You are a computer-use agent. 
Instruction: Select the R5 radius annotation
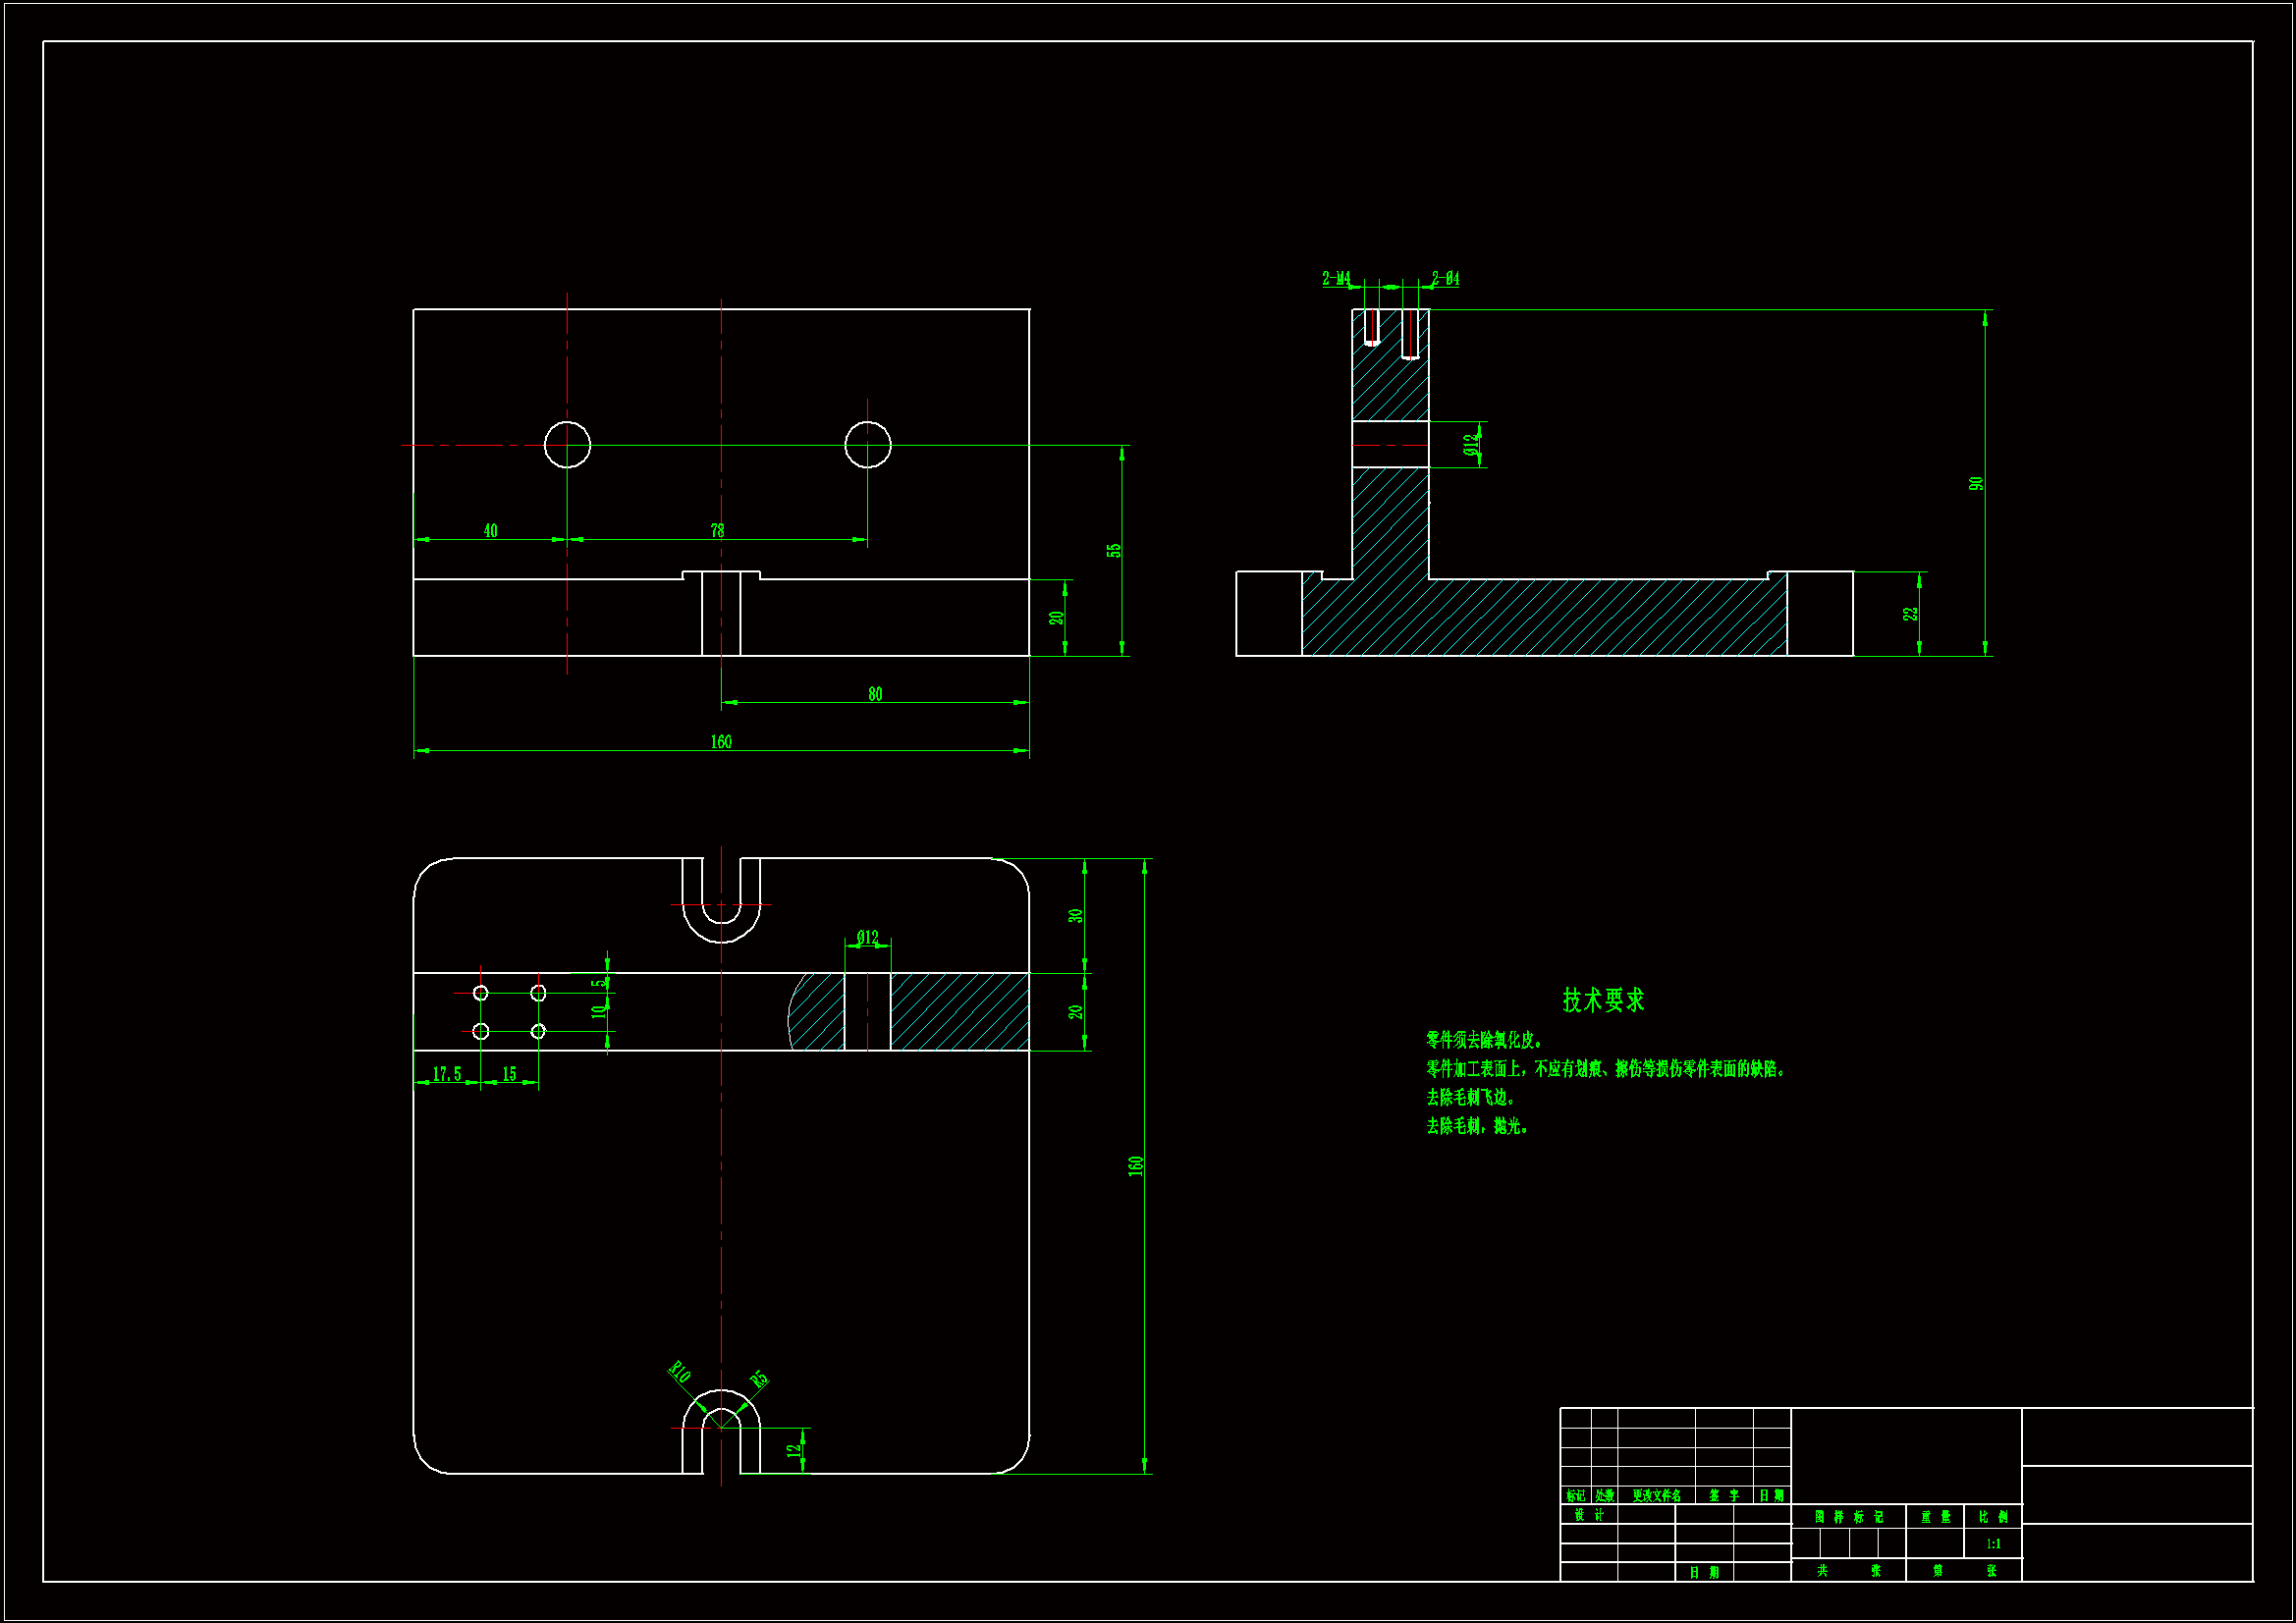coord(759,1380)
